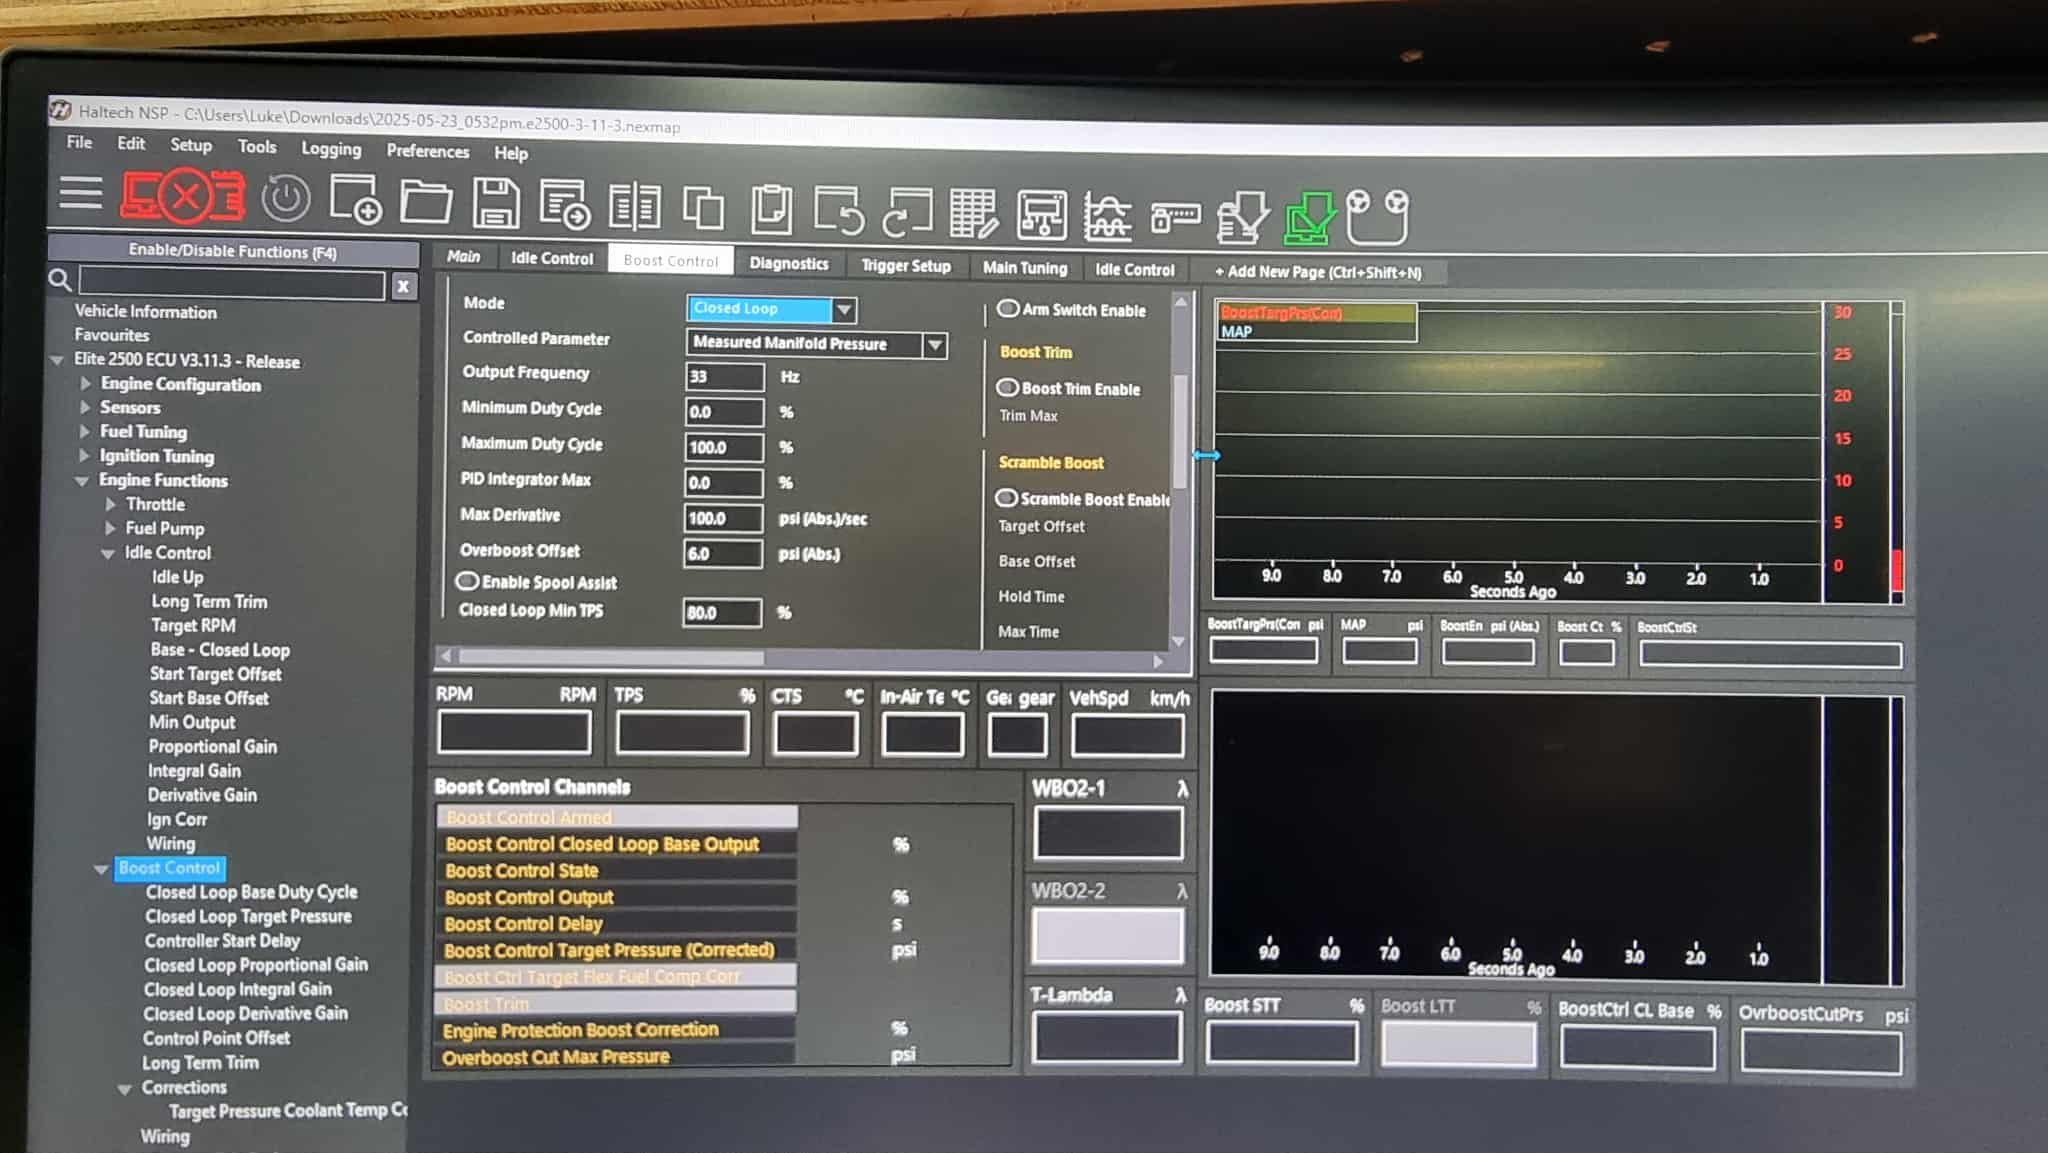Select Overboost Cut Max Pressure channel row

point(615,1057)
